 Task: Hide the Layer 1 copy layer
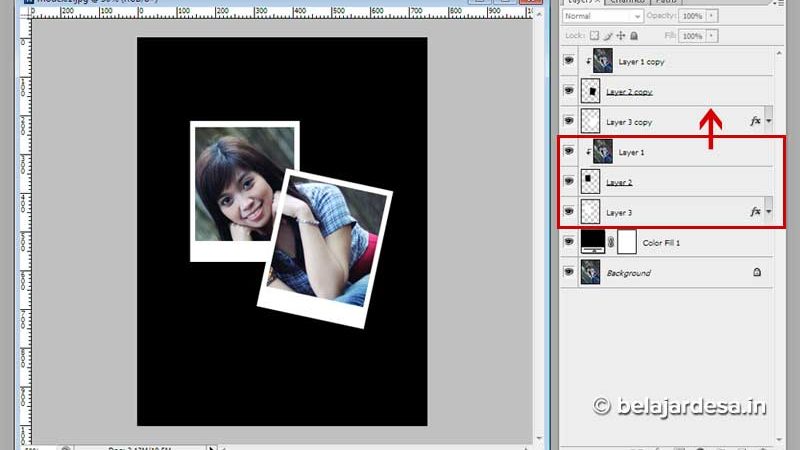(569, 61)
